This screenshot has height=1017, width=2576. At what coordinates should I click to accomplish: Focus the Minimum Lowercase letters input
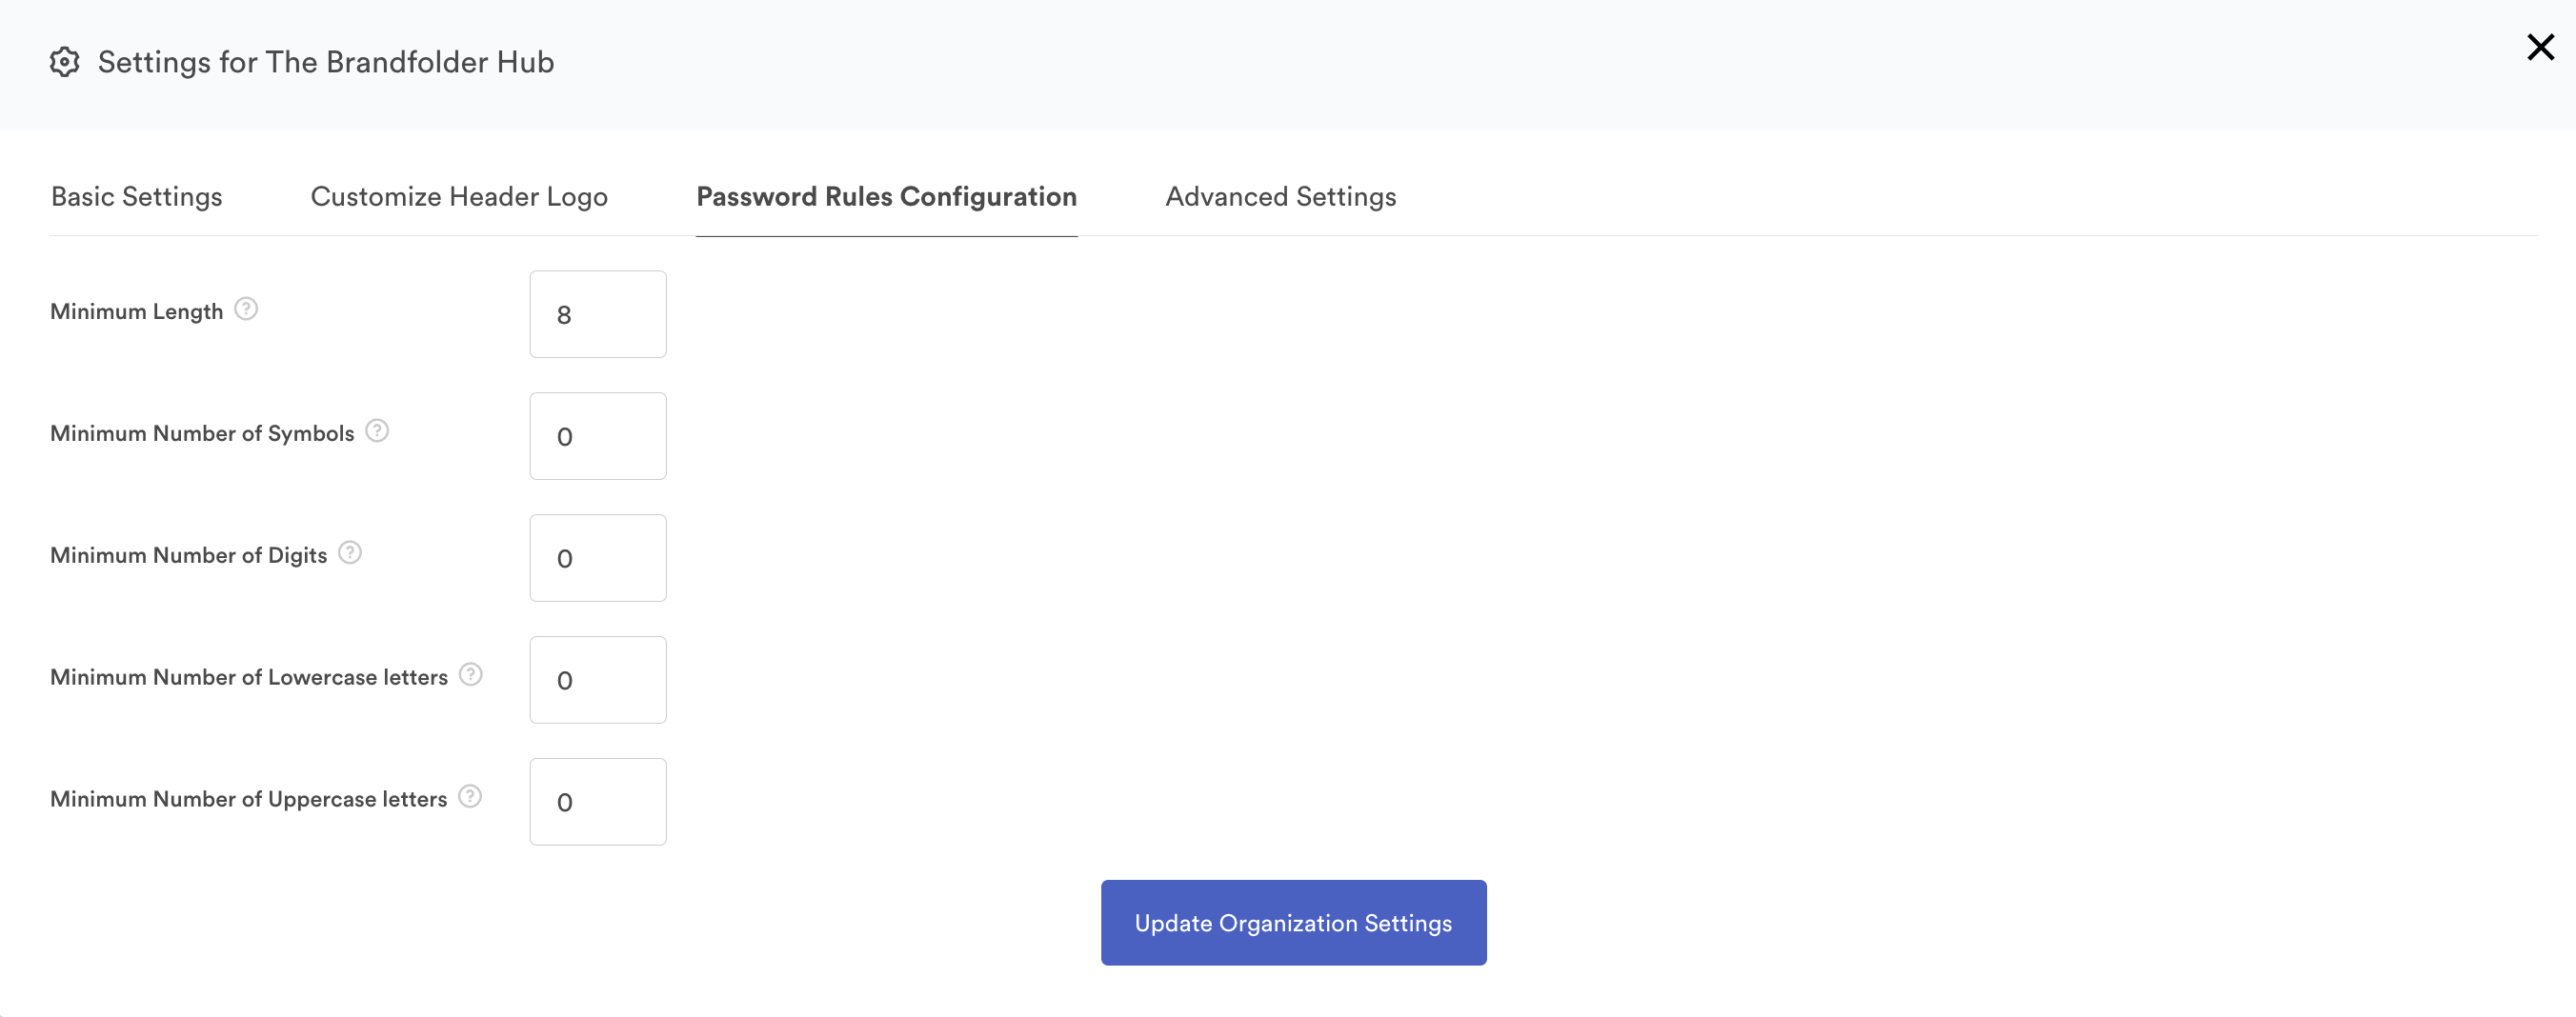tap(598, 681)
